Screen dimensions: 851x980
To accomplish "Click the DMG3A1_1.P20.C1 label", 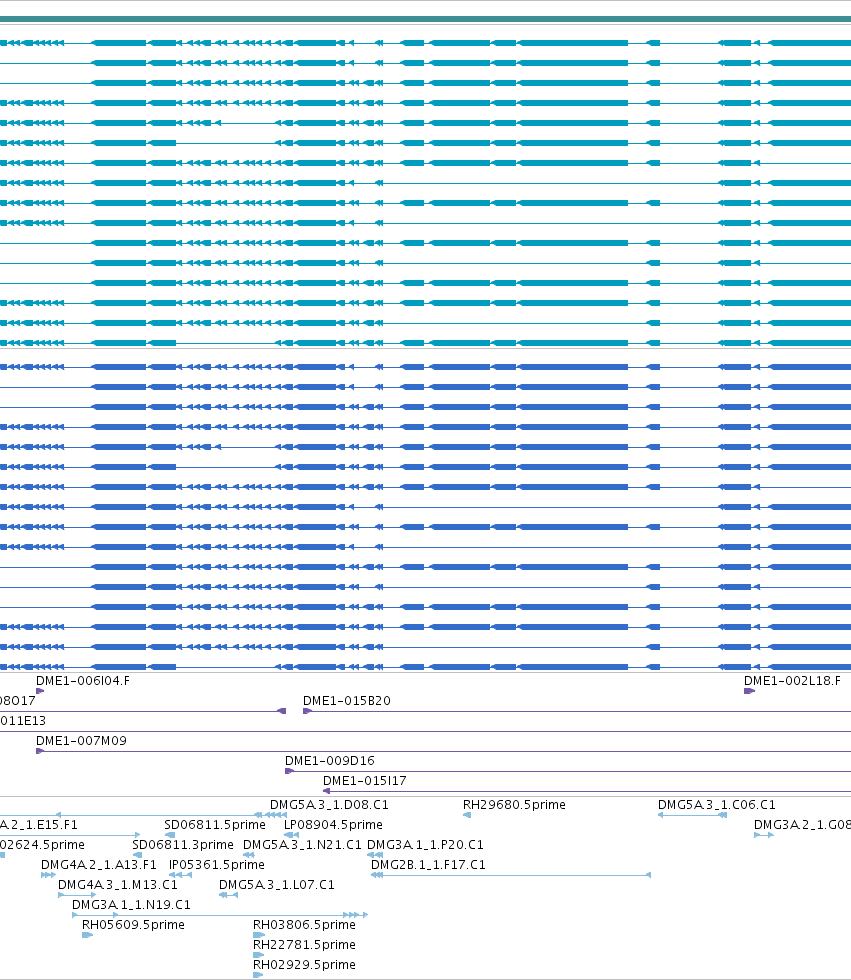I will [425, 844].
